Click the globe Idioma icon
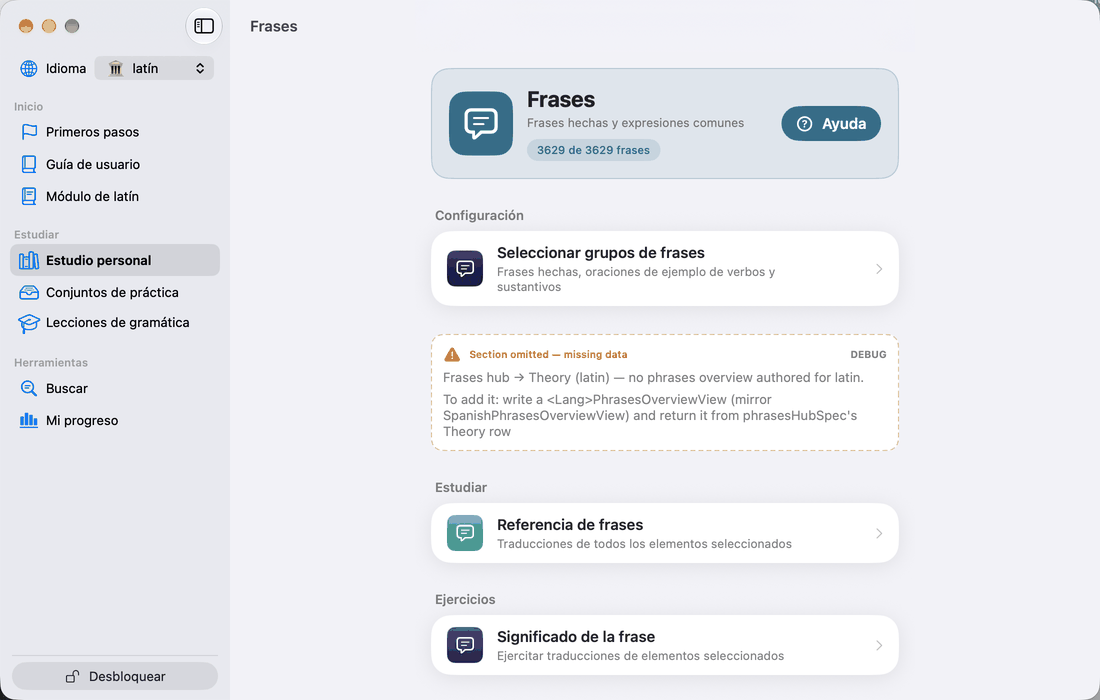Screen dimensions: 1100x700 click(x=29, y=68)
